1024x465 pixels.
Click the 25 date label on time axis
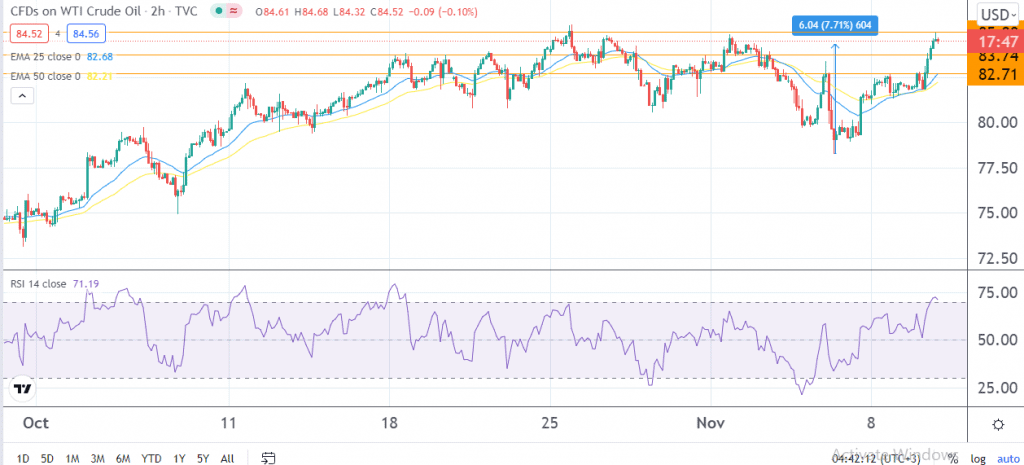point(551,423)
